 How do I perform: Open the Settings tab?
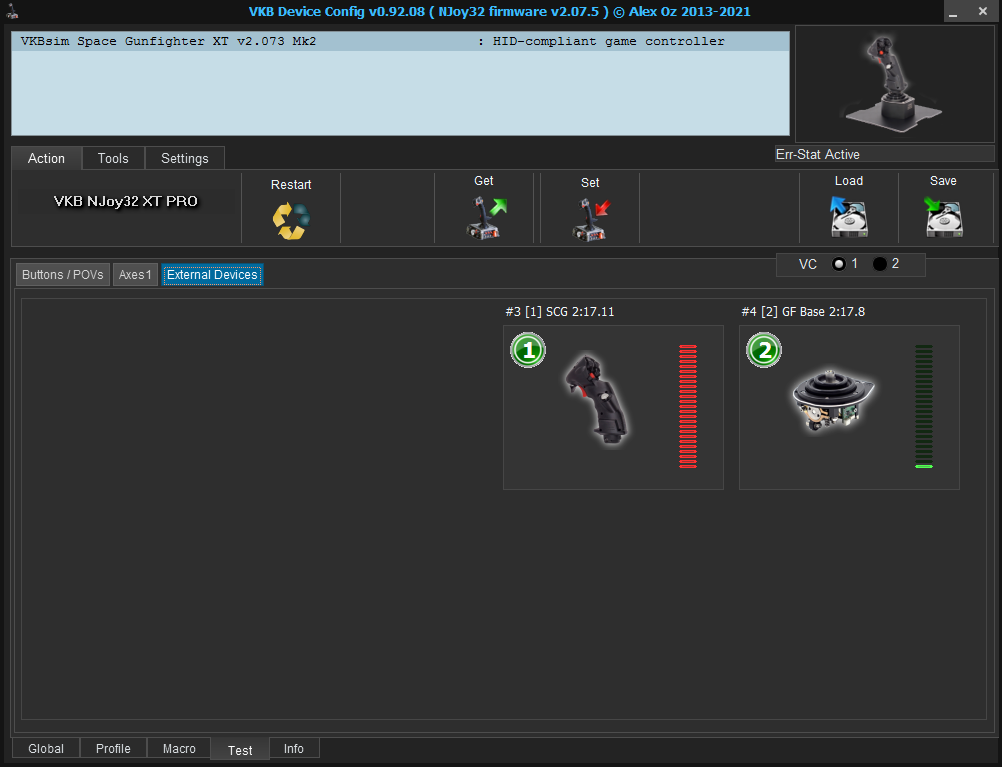click(185, 158)
